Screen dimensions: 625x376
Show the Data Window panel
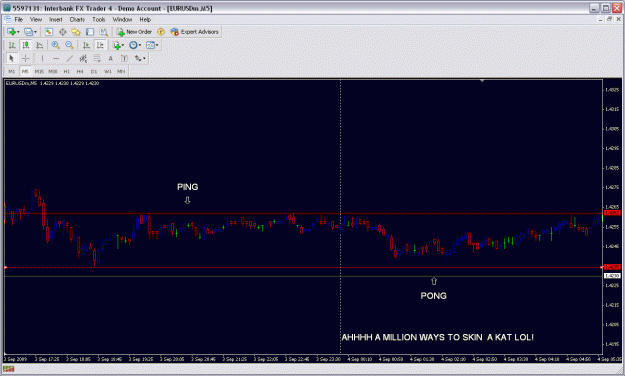[62, 32]
